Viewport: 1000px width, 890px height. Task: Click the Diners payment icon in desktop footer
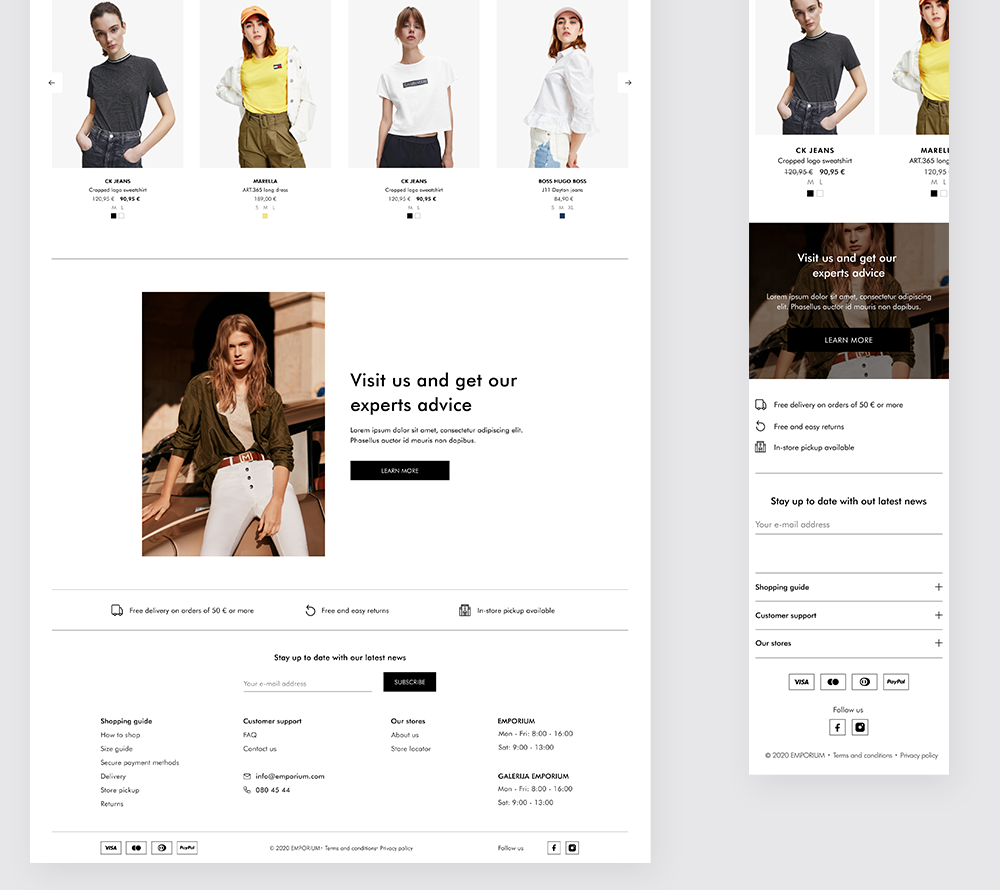coord(162,848)
